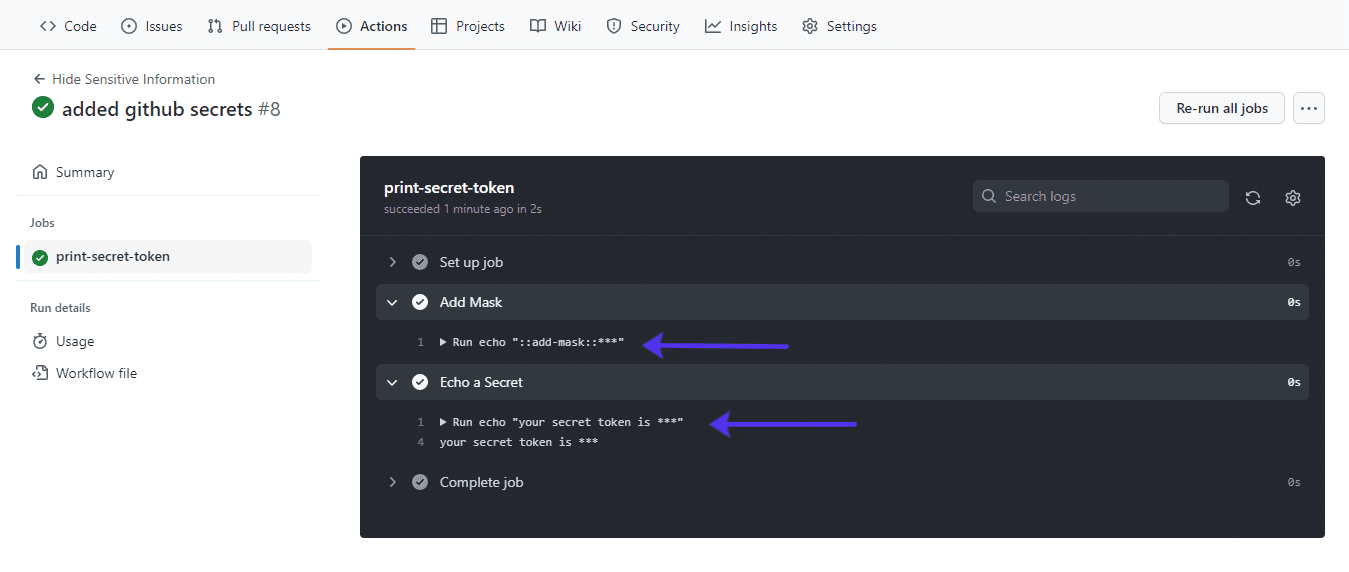Click the 'print-secret-token' log panel heading
The image size is (1349, 572).
pyautogui.click(x=449, y=188)
